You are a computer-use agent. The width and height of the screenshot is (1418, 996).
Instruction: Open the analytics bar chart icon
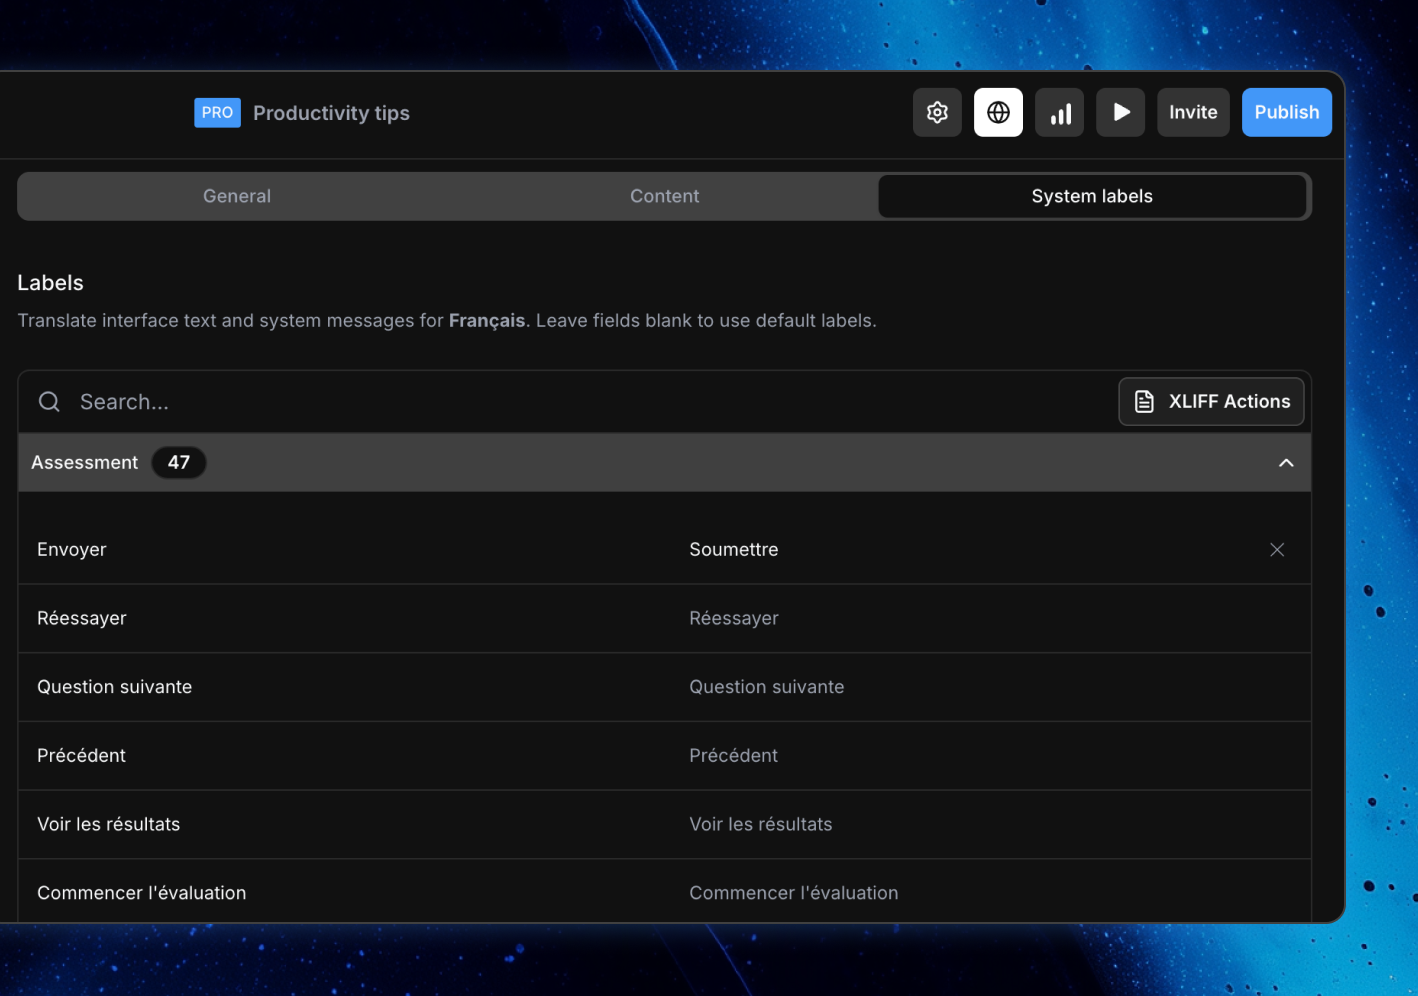pyautogui.click(x=1060, y=113)
